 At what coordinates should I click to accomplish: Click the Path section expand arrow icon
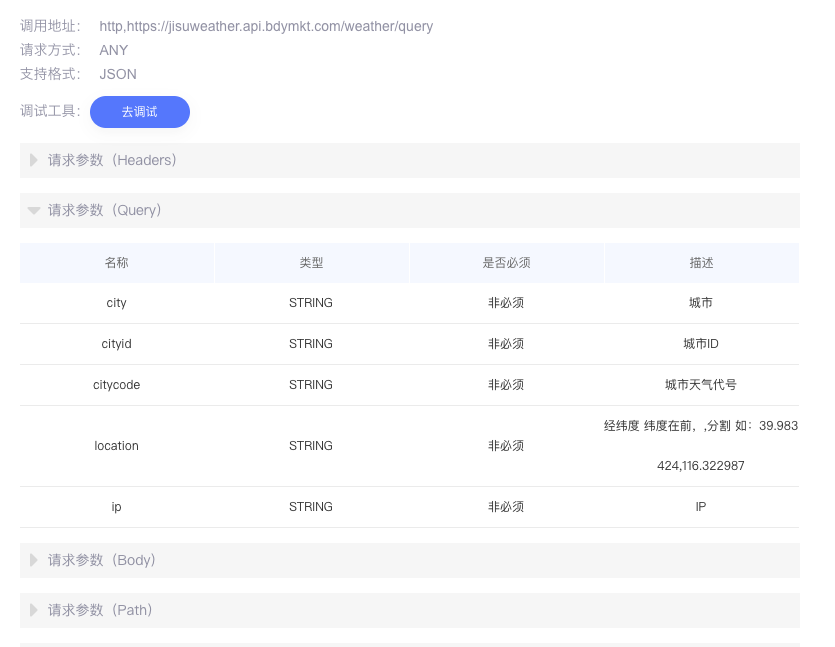coord(33,610)
